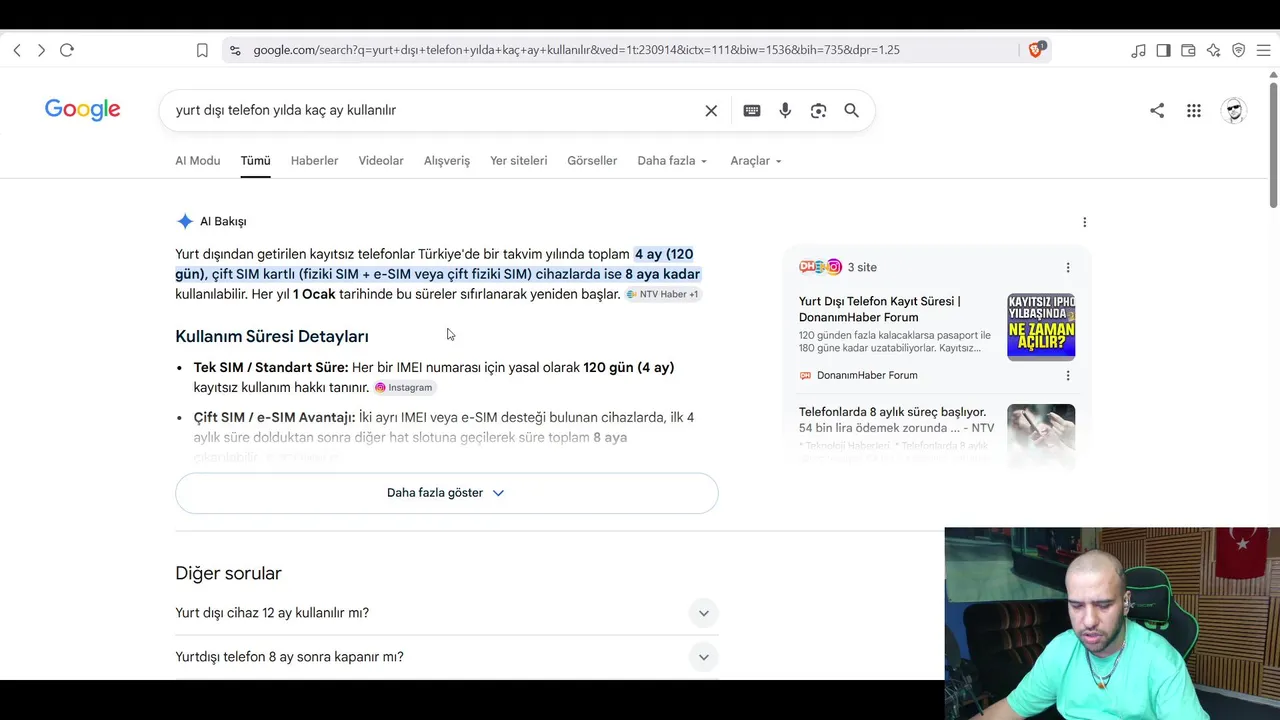The image size is (1280, 720).
Task: Open the Araçlar dropdown
Action: 756,161
